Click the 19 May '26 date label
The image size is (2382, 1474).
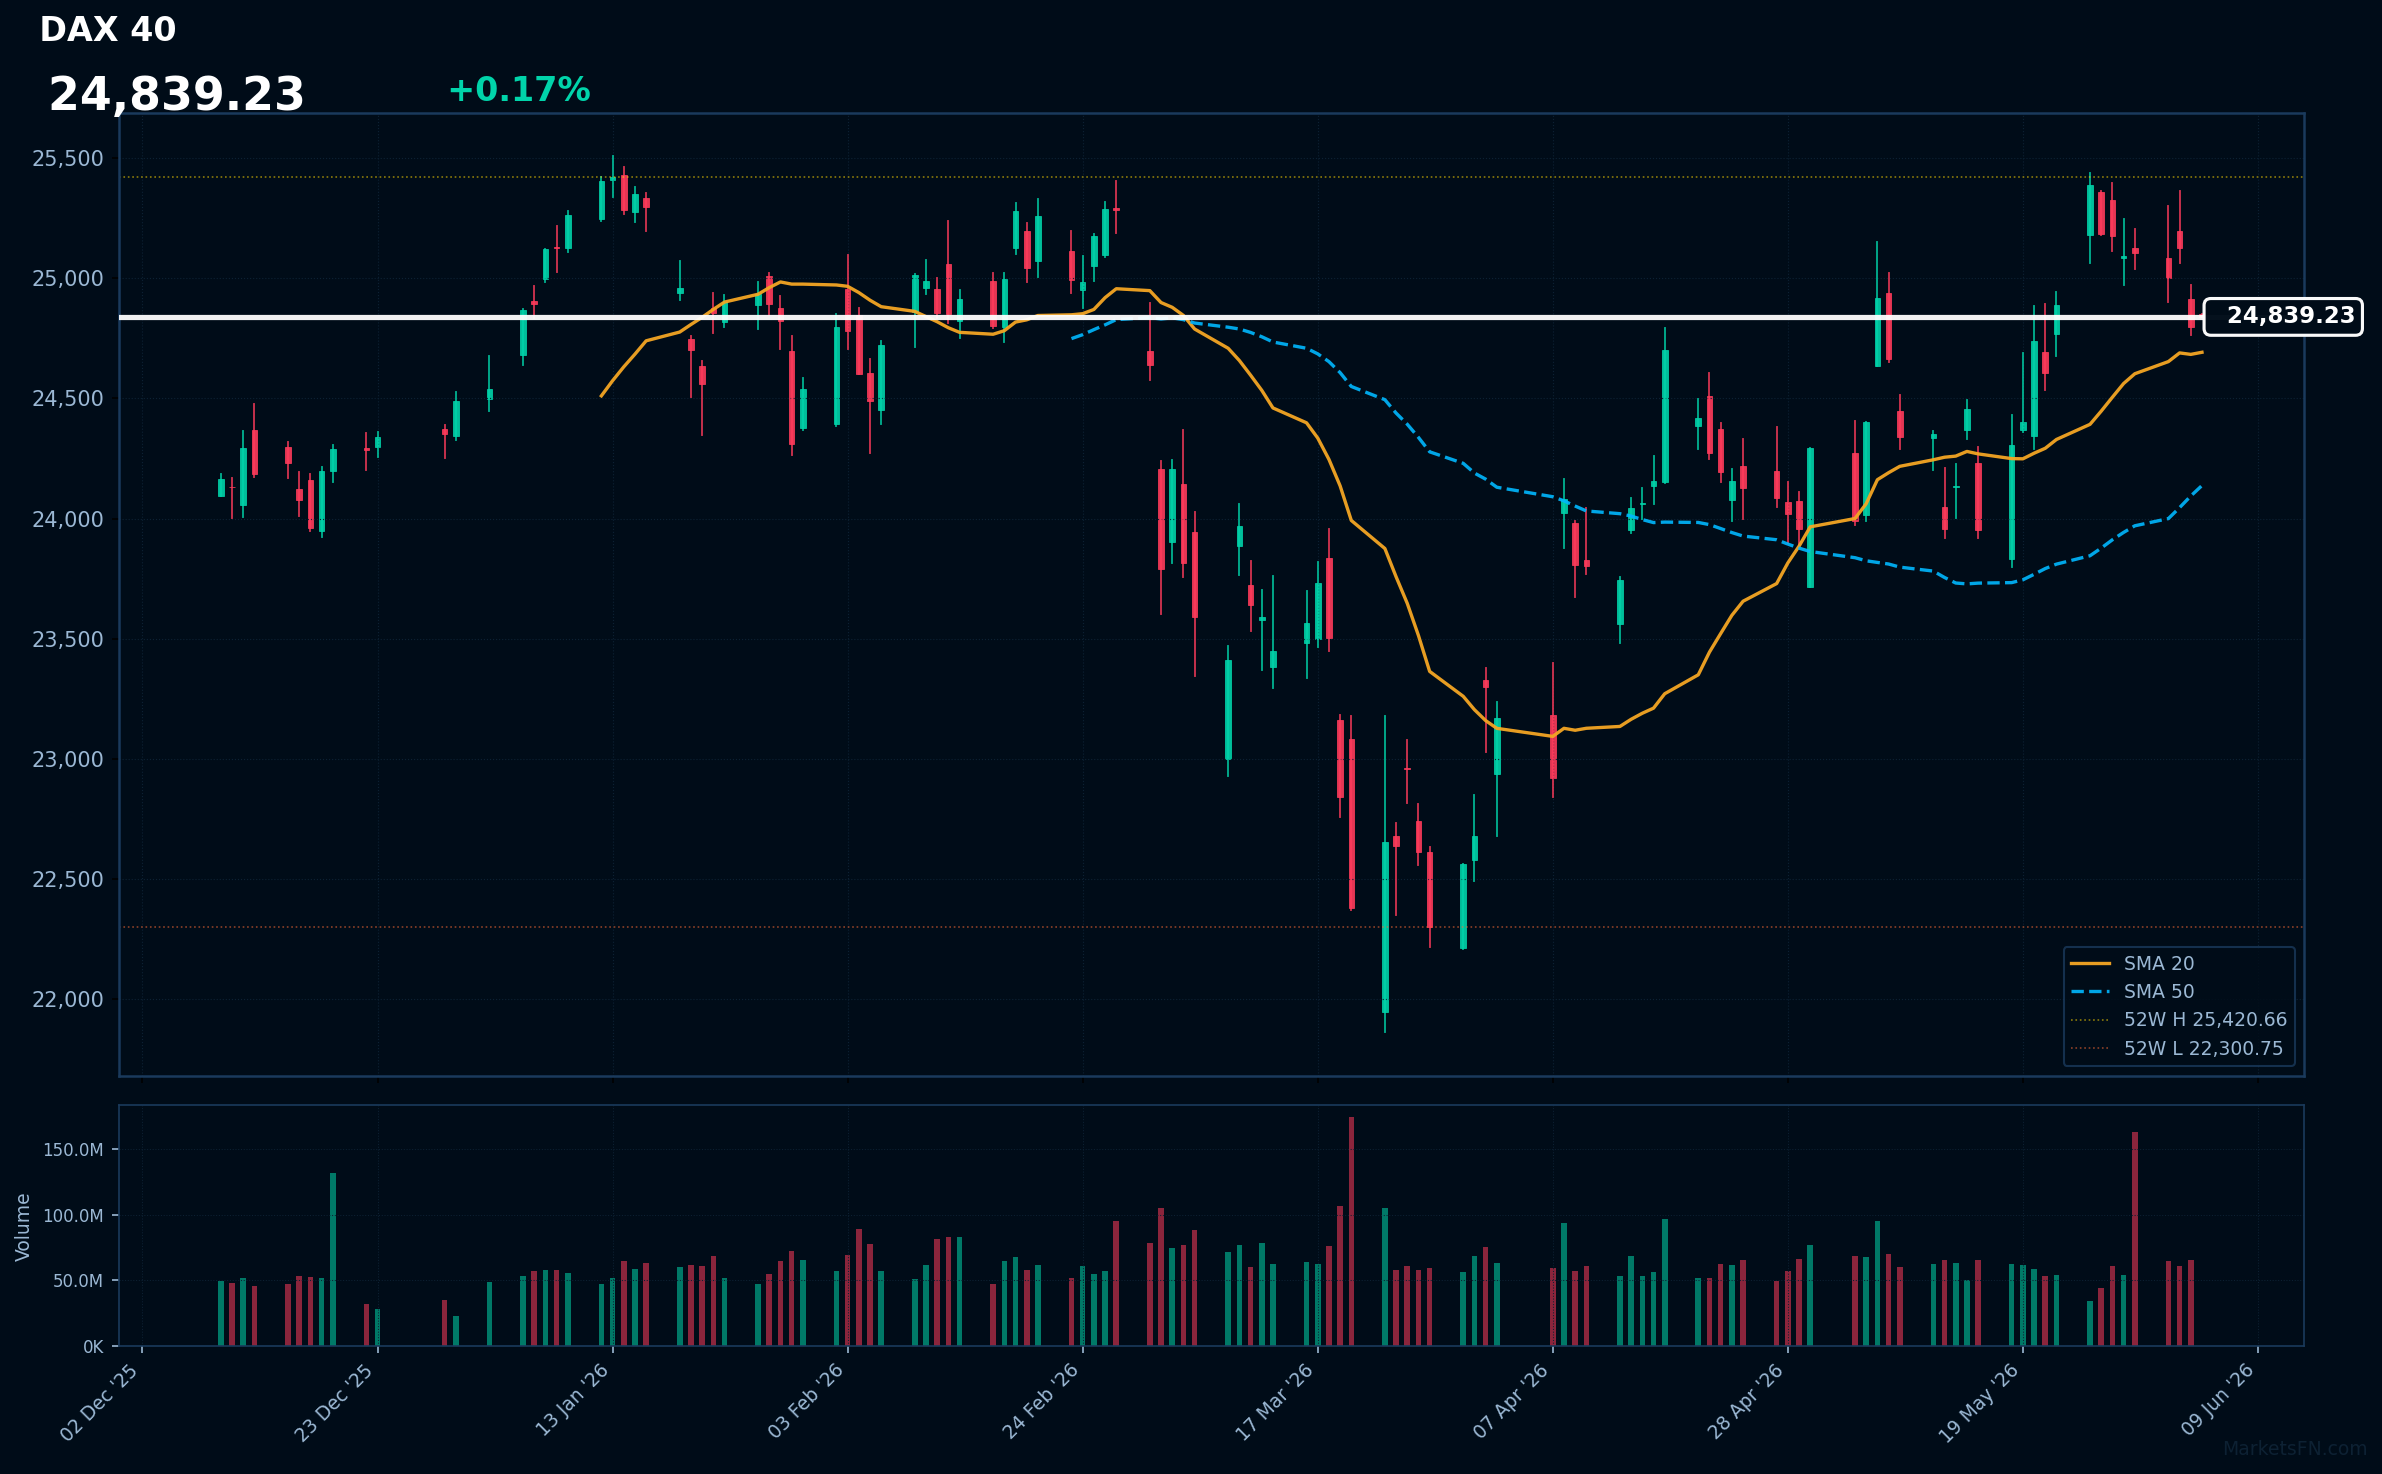tap(1980, 1402)
